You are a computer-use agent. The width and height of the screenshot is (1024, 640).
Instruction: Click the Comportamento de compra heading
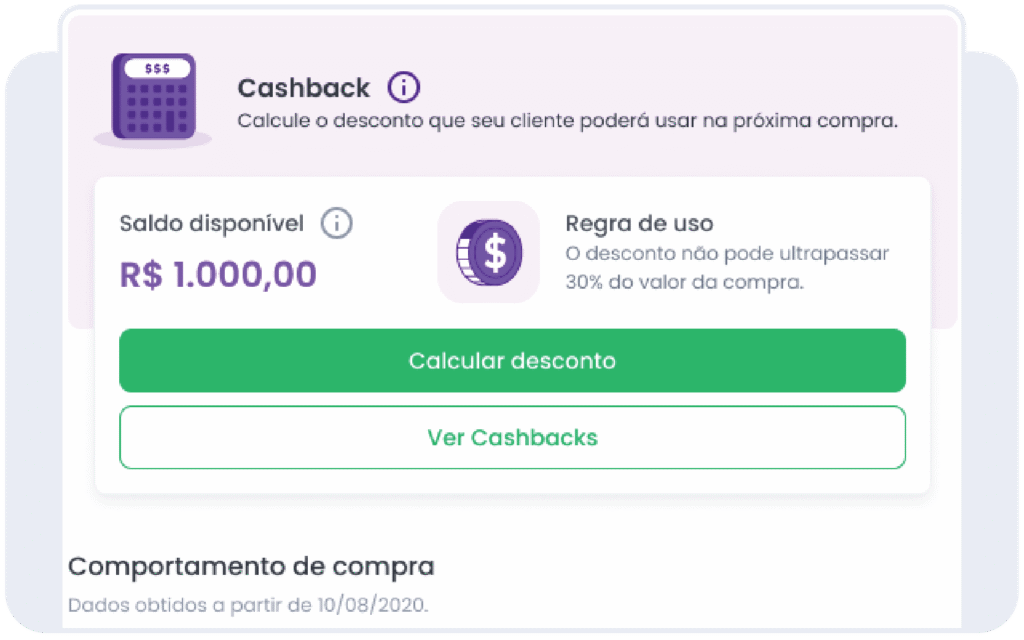tap(251, 566)
